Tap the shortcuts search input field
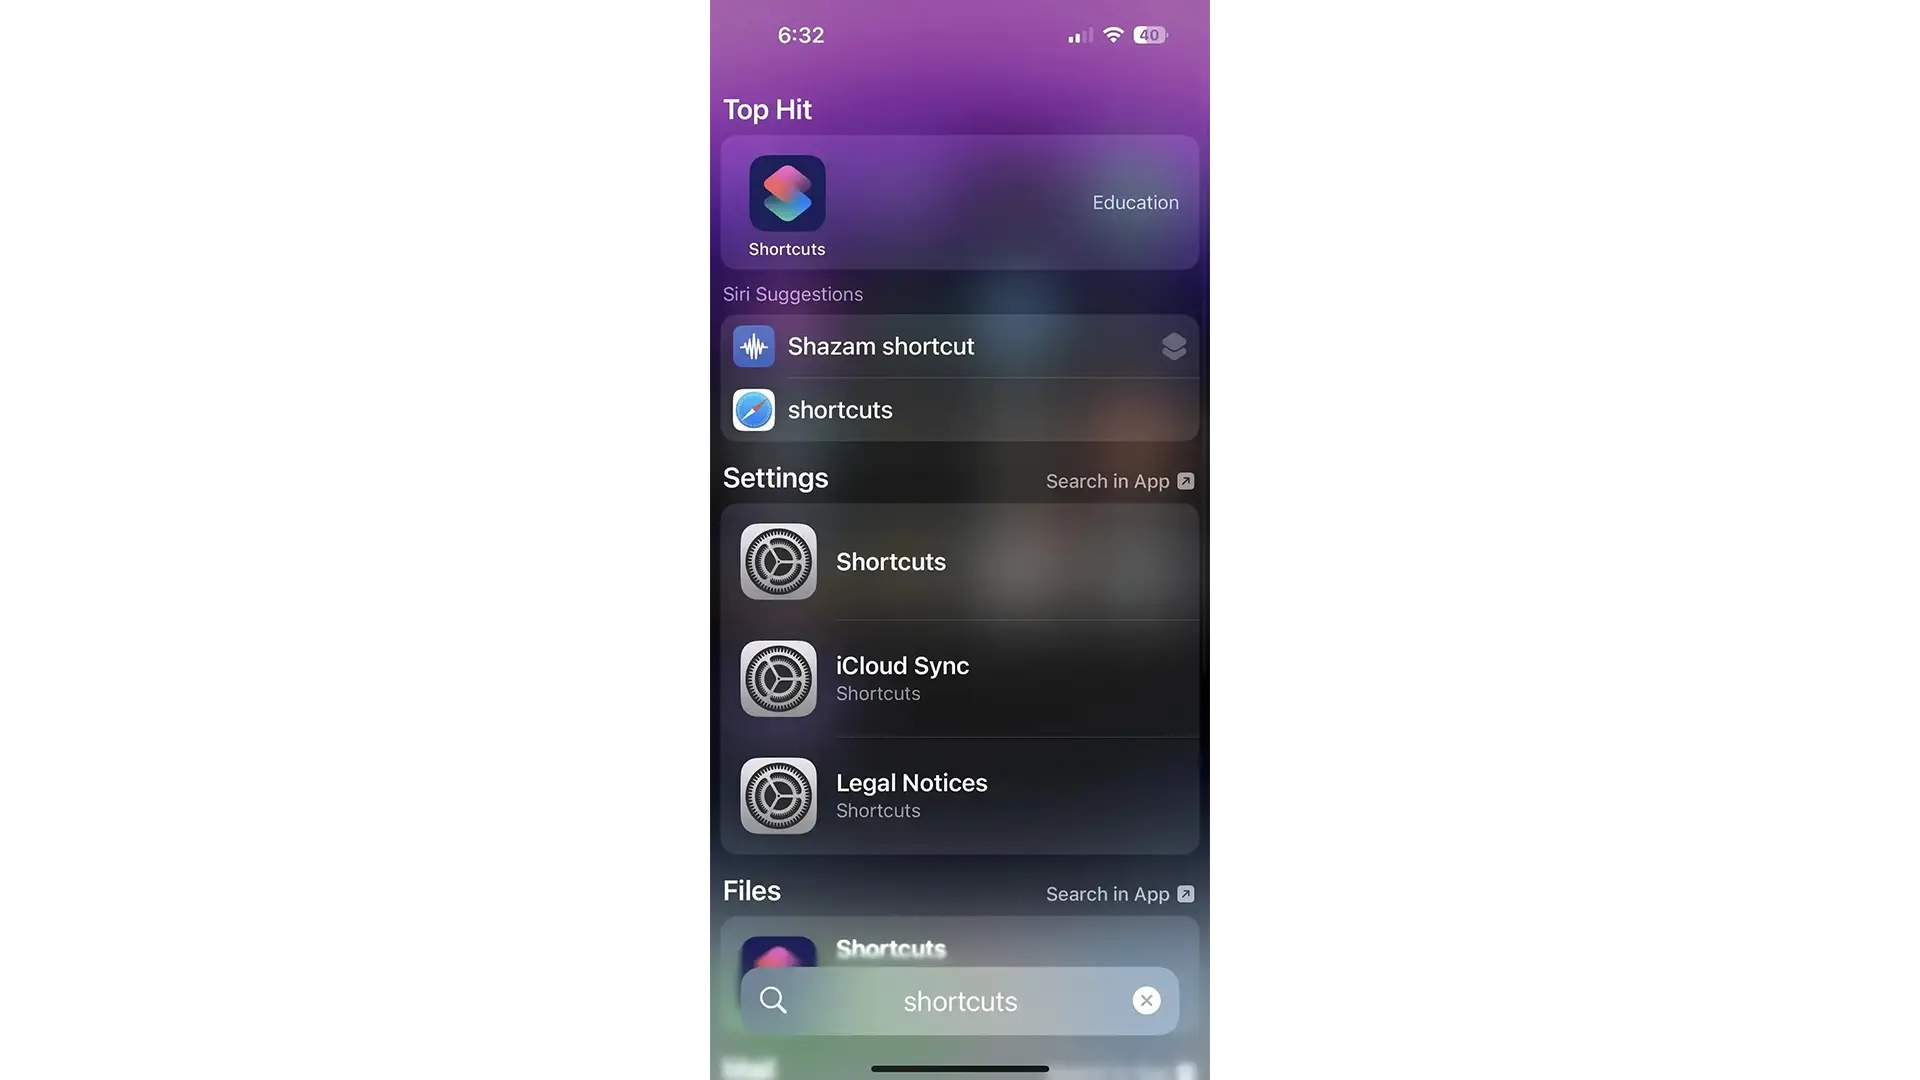The image size is (1920, 1080). 959,1000
